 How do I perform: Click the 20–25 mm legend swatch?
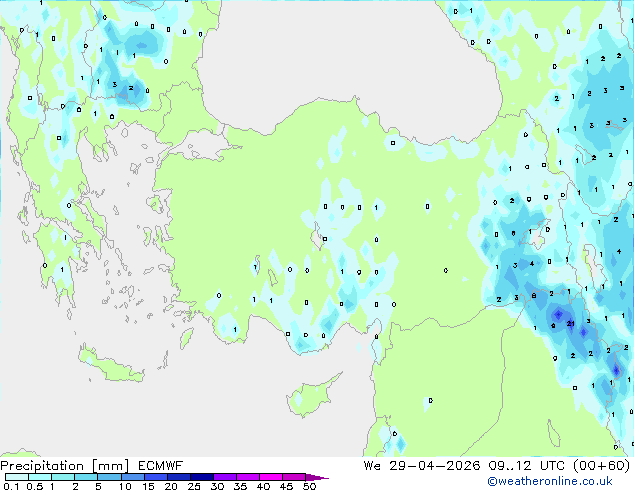pyautogui.click(x=178, y=477)
